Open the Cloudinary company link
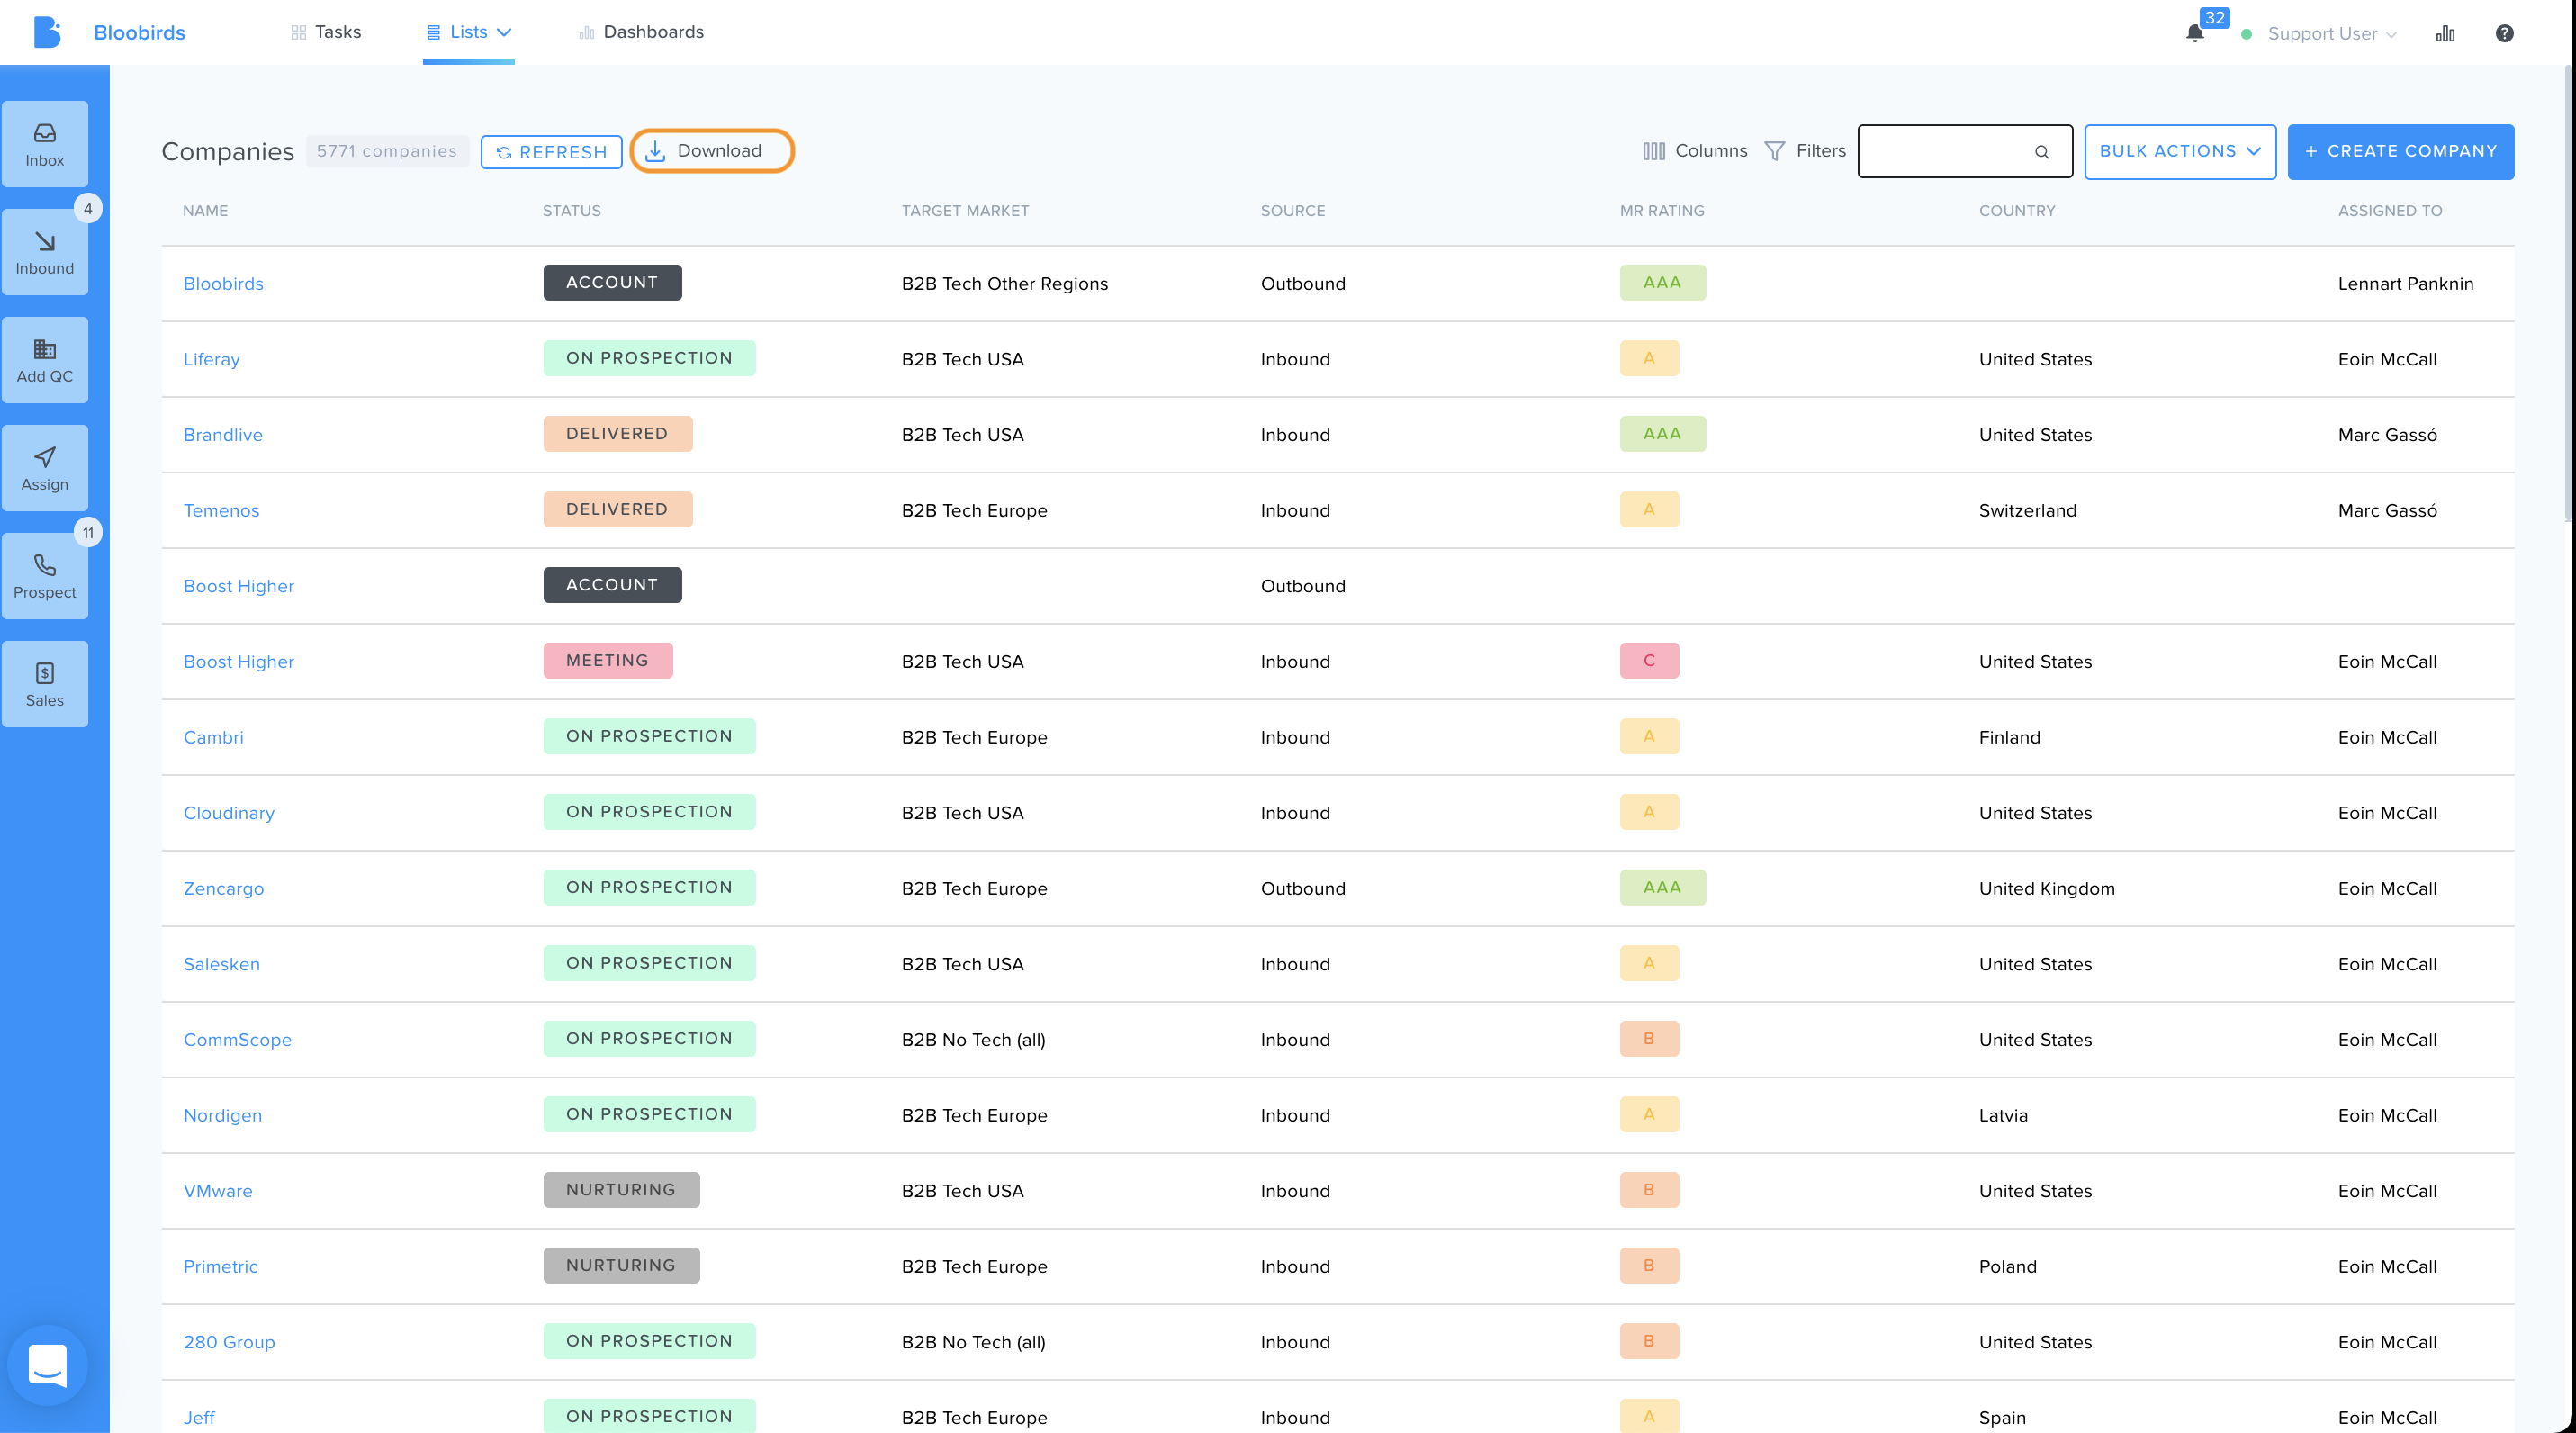2576x1433 pixels. point(228,812)
